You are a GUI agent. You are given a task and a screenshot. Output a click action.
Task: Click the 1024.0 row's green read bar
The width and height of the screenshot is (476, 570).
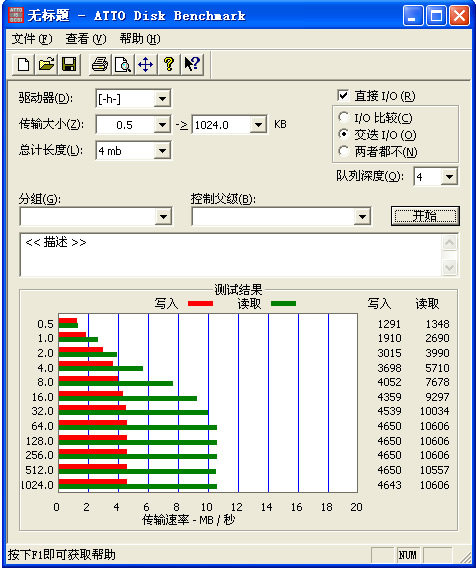[x=138, y=486]
